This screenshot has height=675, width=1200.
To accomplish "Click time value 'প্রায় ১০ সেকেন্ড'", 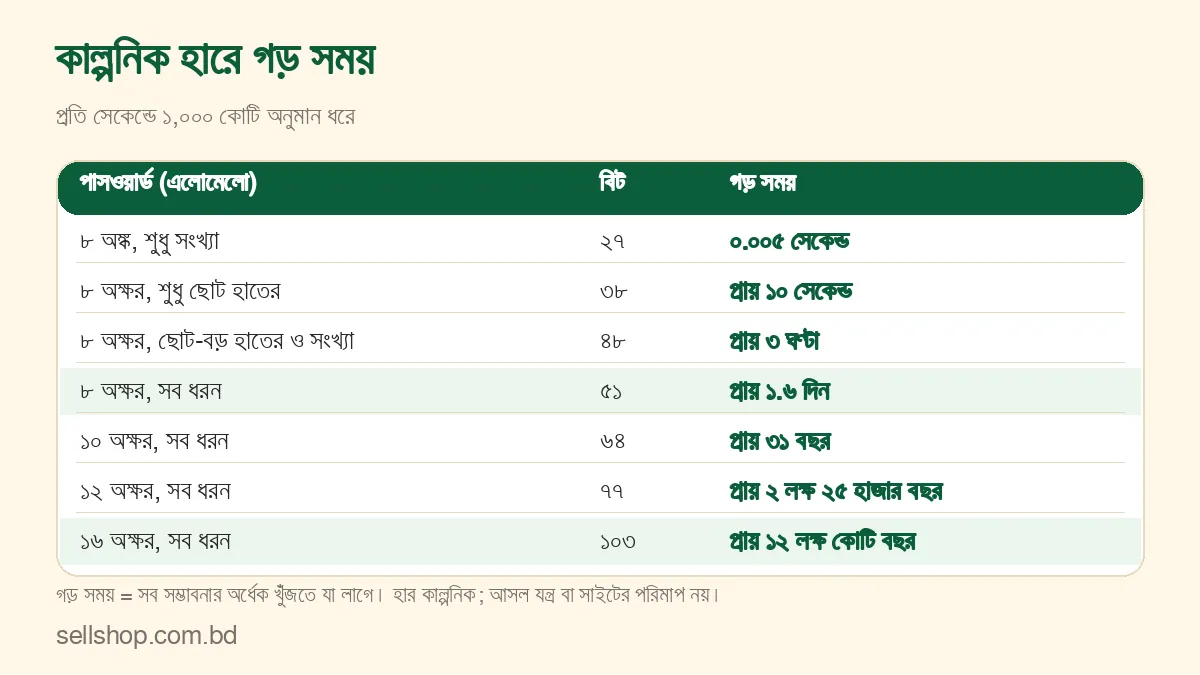I will coord(791,291).
